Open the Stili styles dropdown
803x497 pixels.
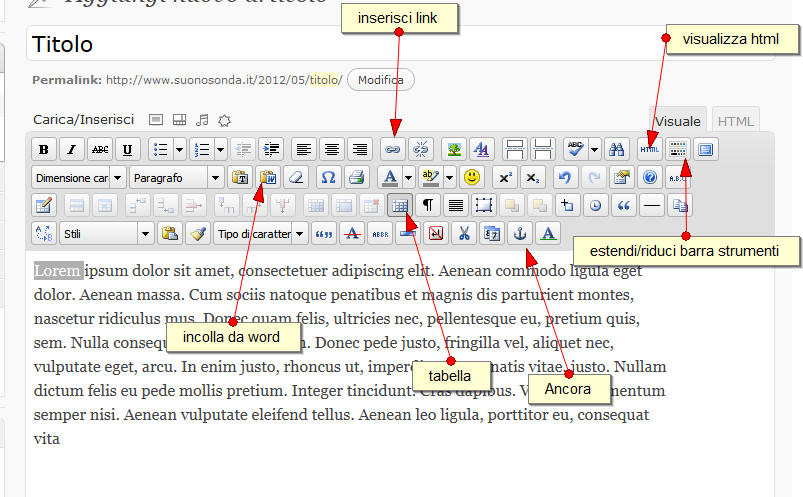[x=107, y=234]
